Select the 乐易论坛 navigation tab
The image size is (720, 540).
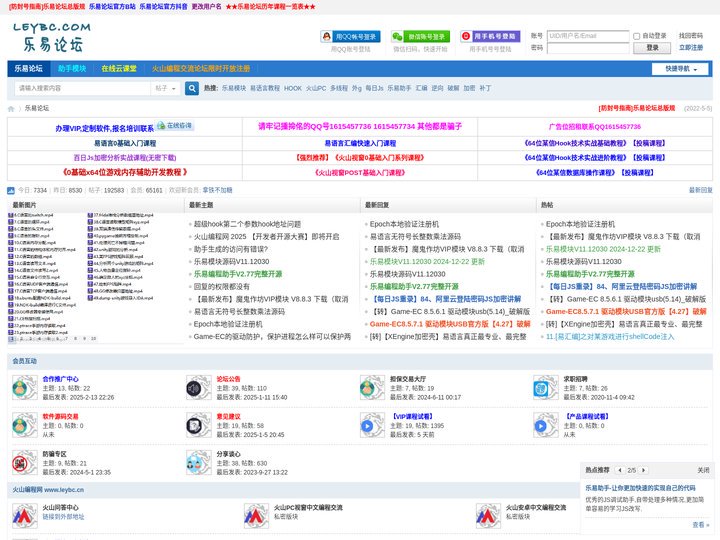coord(28,68)
